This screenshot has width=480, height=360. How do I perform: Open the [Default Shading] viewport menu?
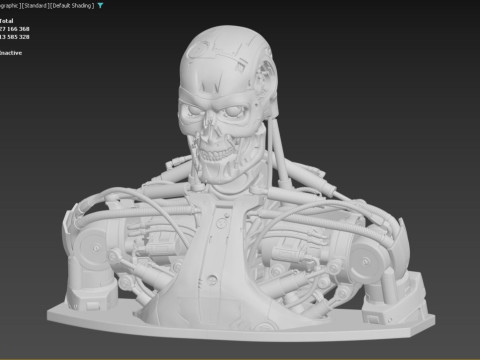coord(72,6)
